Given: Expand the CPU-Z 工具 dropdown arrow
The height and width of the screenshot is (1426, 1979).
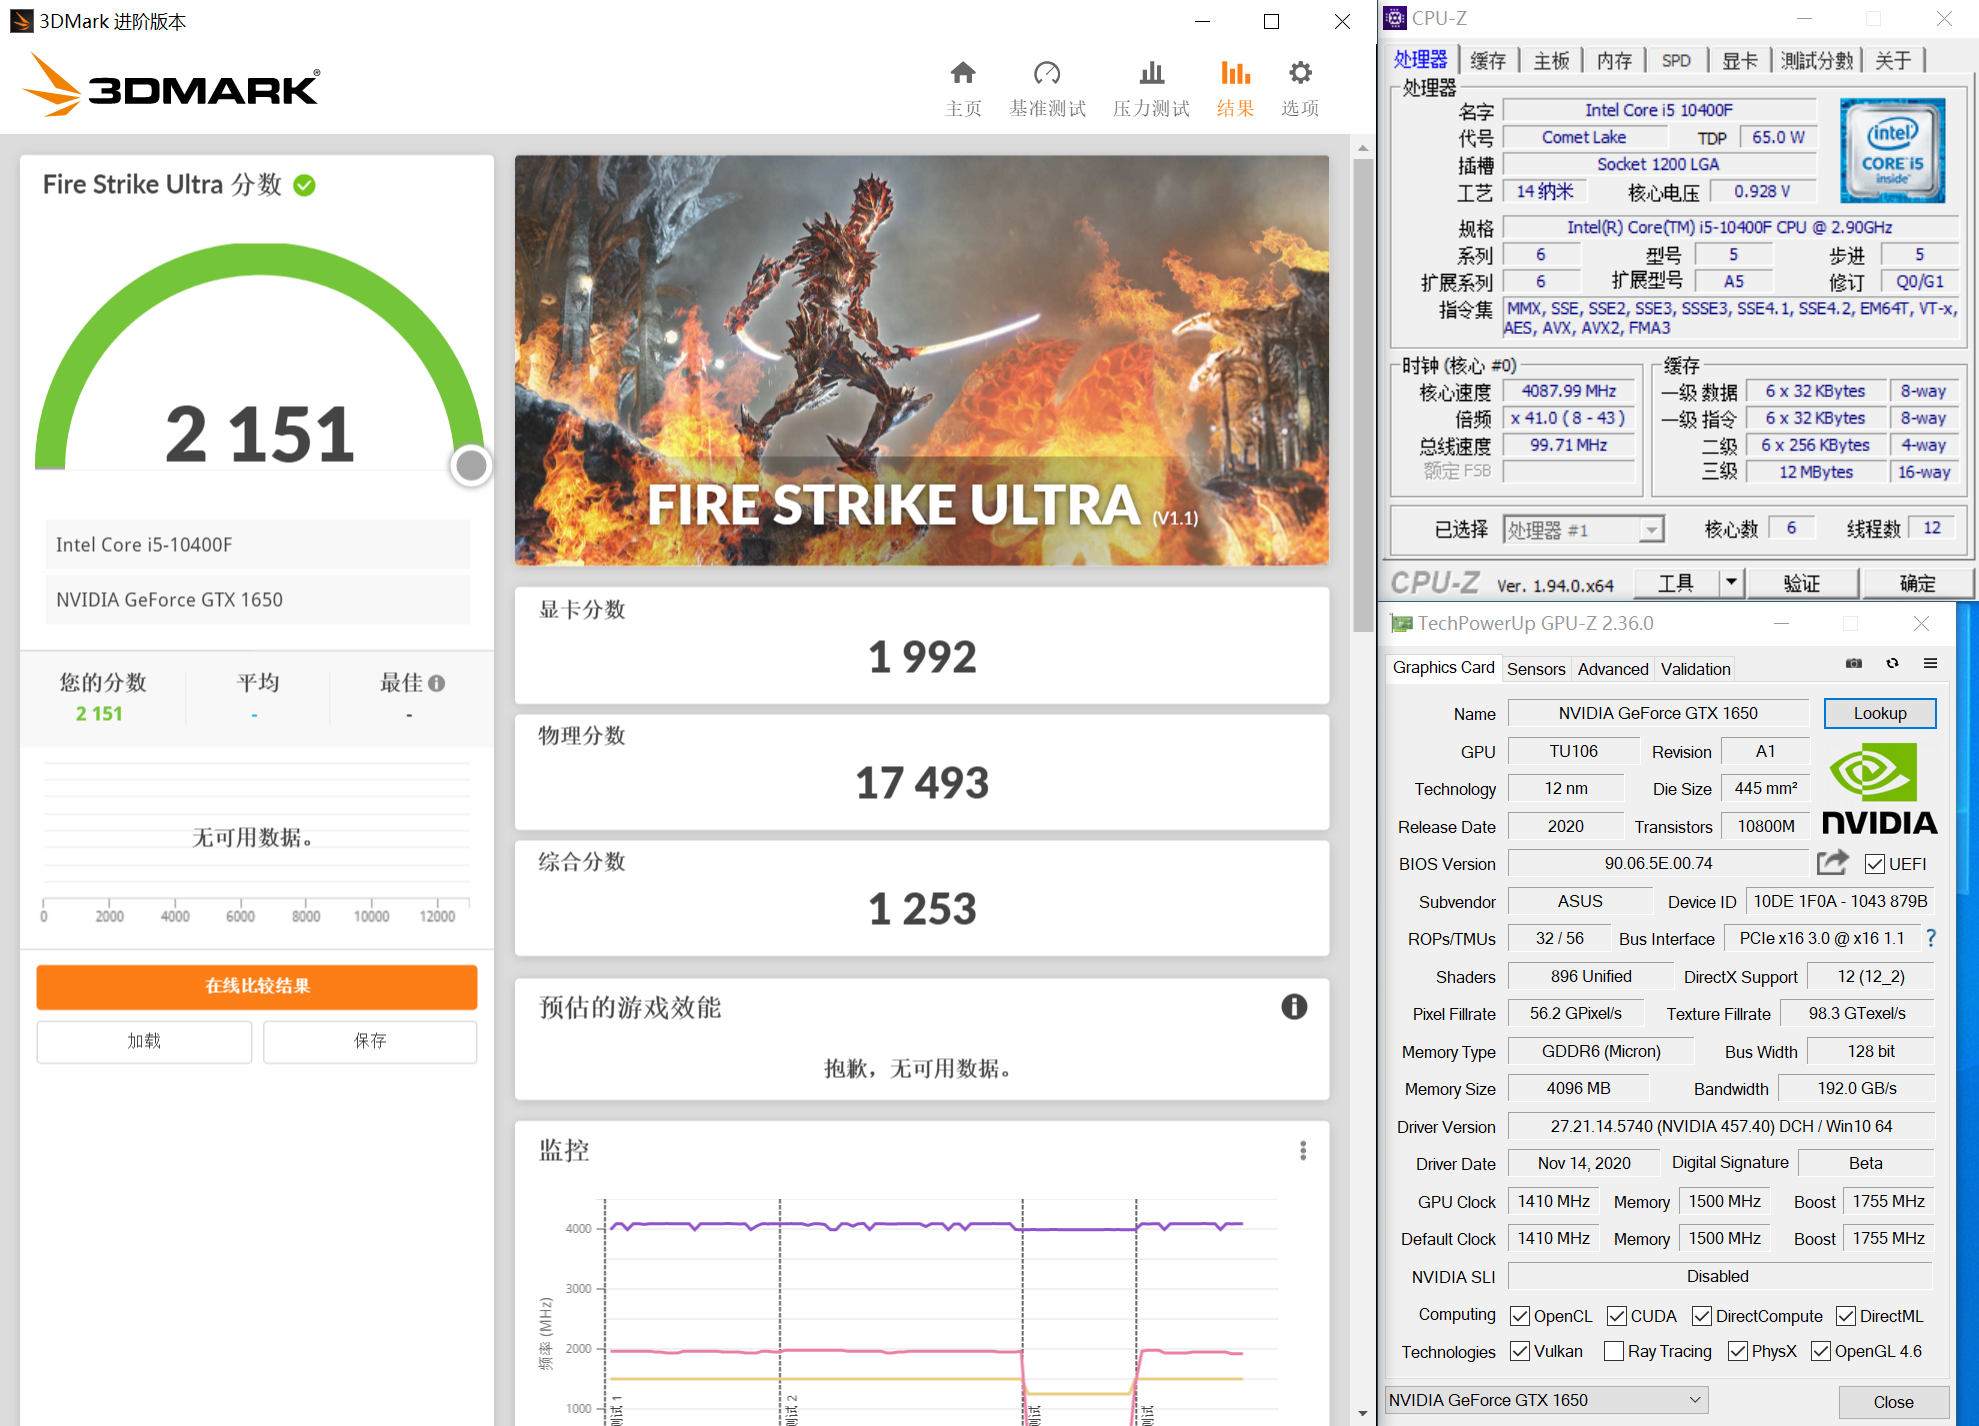Looking at the screenshot, I should tap(1732, 582).
